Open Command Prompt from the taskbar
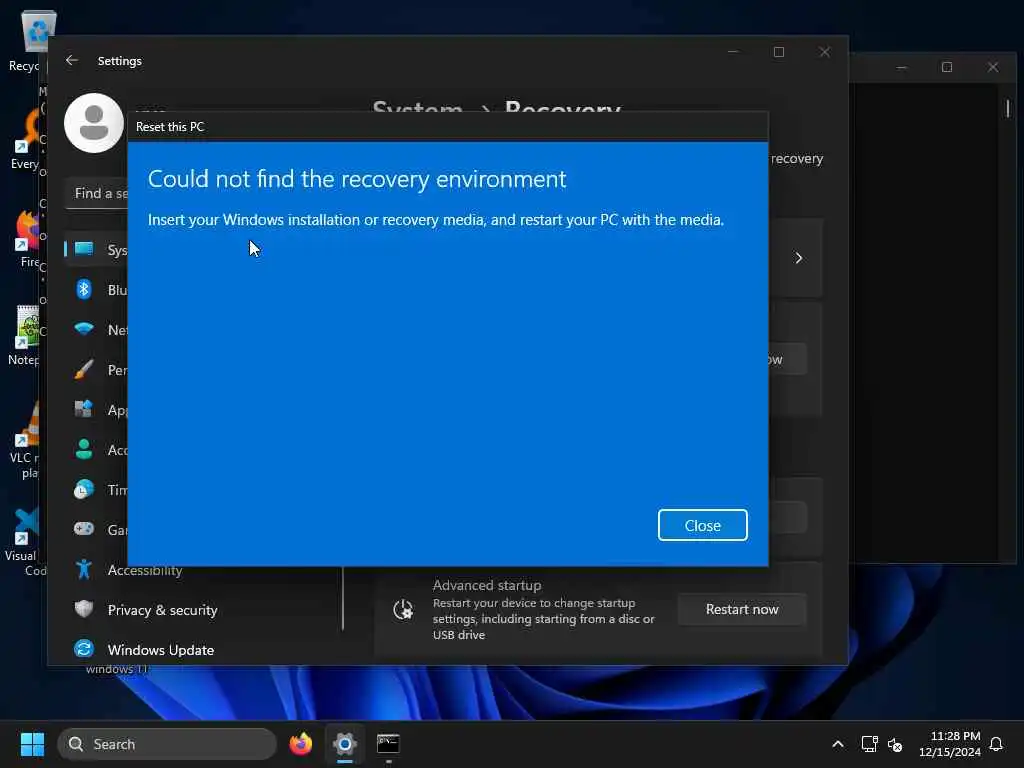 (x=388, y=744)
